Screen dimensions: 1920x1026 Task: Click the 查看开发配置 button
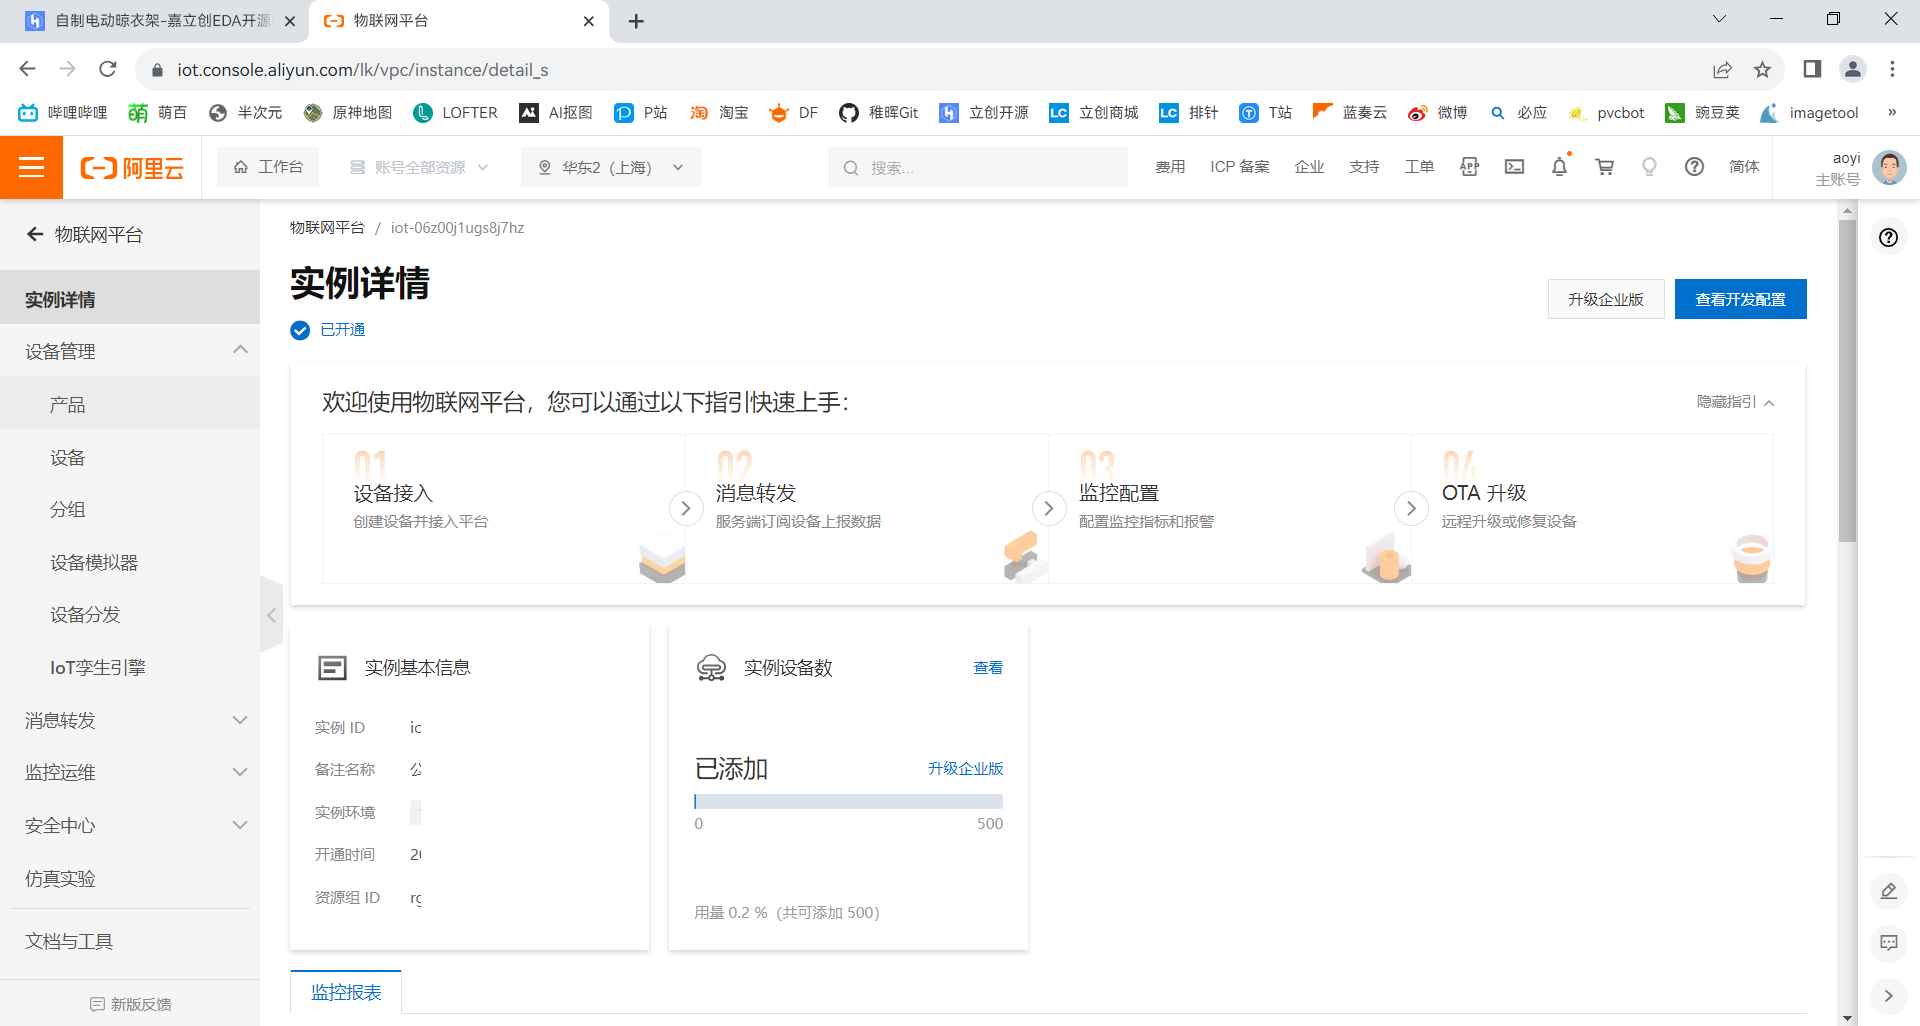pyautogui.click(x=1740, y=299)
